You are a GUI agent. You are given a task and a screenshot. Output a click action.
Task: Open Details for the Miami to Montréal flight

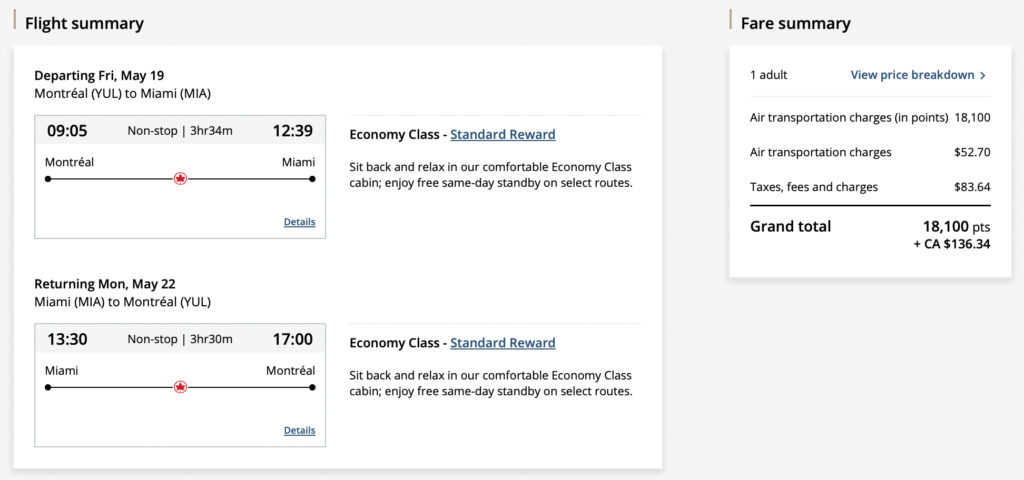pos(299,430)
